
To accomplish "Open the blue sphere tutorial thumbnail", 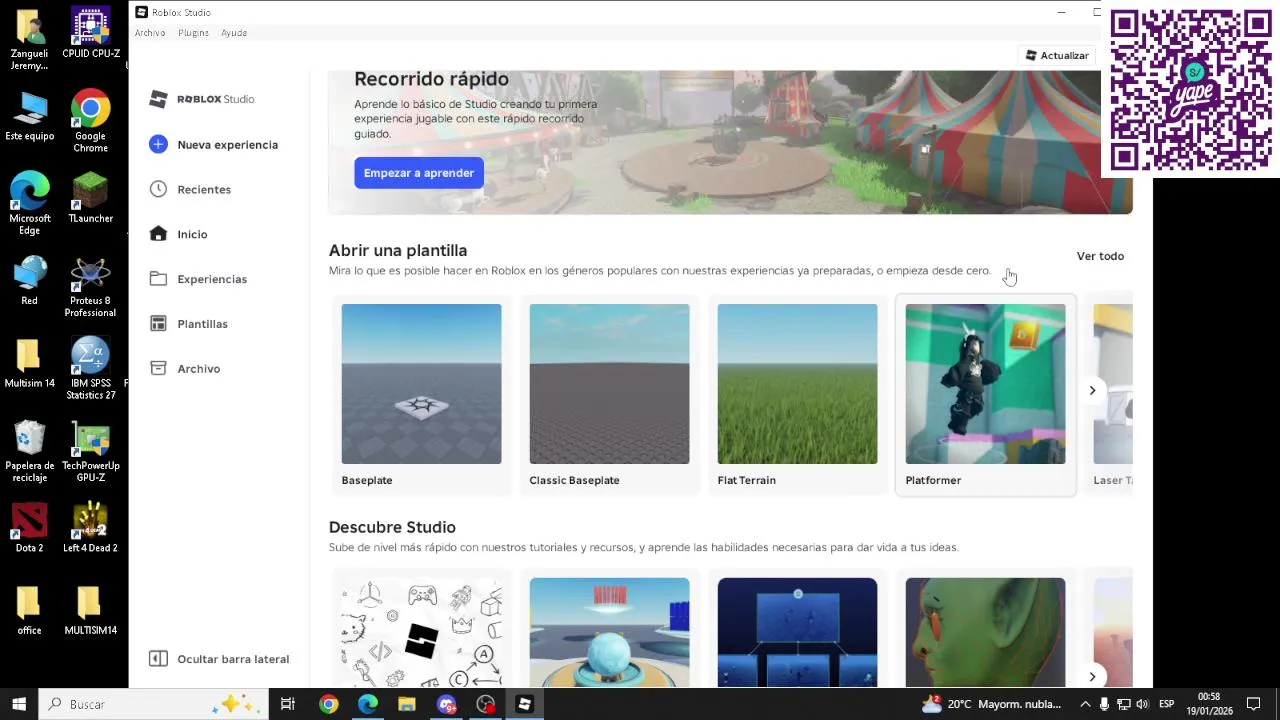I will pyautogui.click(x=609, y=632).
